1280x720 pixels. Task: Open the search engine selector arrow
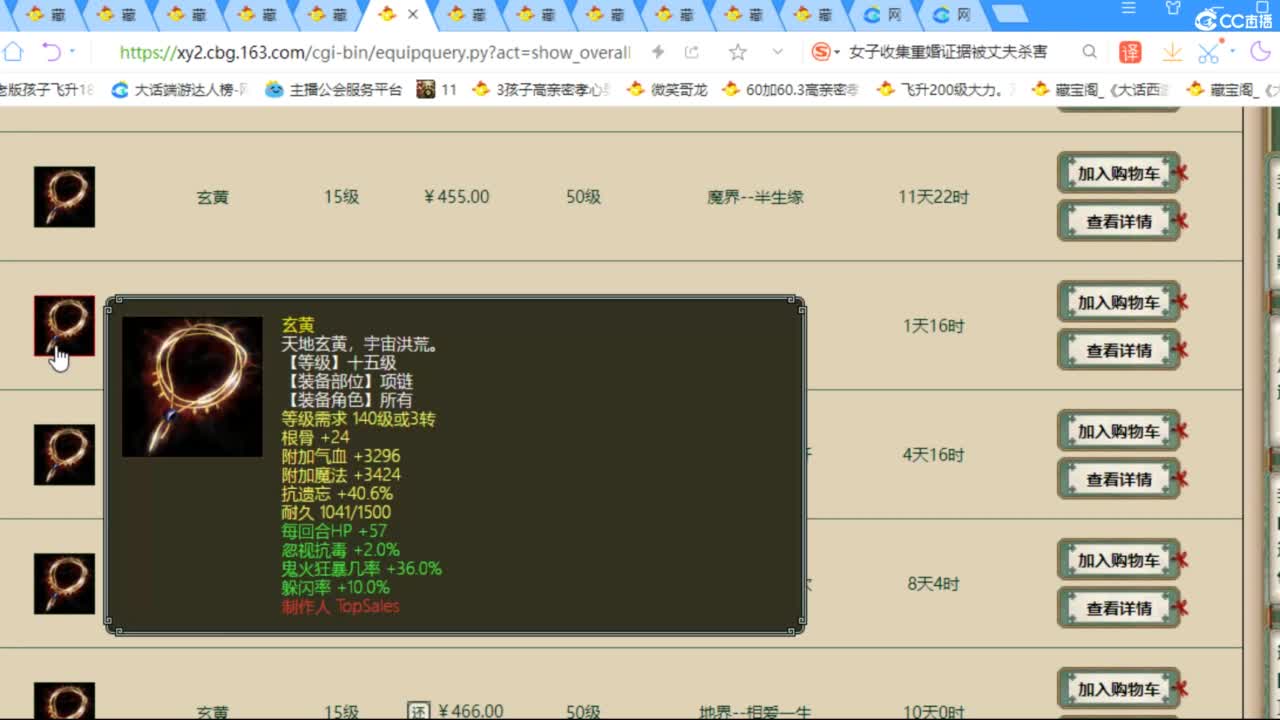click(x=837, y=53)
